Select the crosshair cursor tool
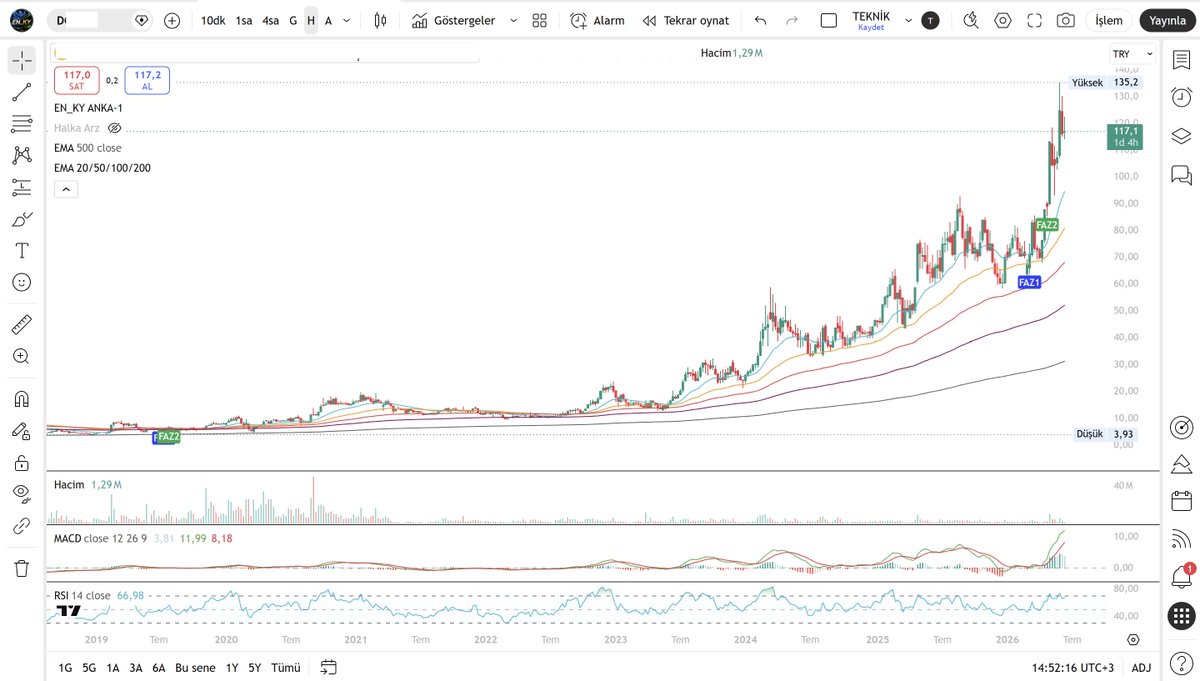 (x=21, y=61)
